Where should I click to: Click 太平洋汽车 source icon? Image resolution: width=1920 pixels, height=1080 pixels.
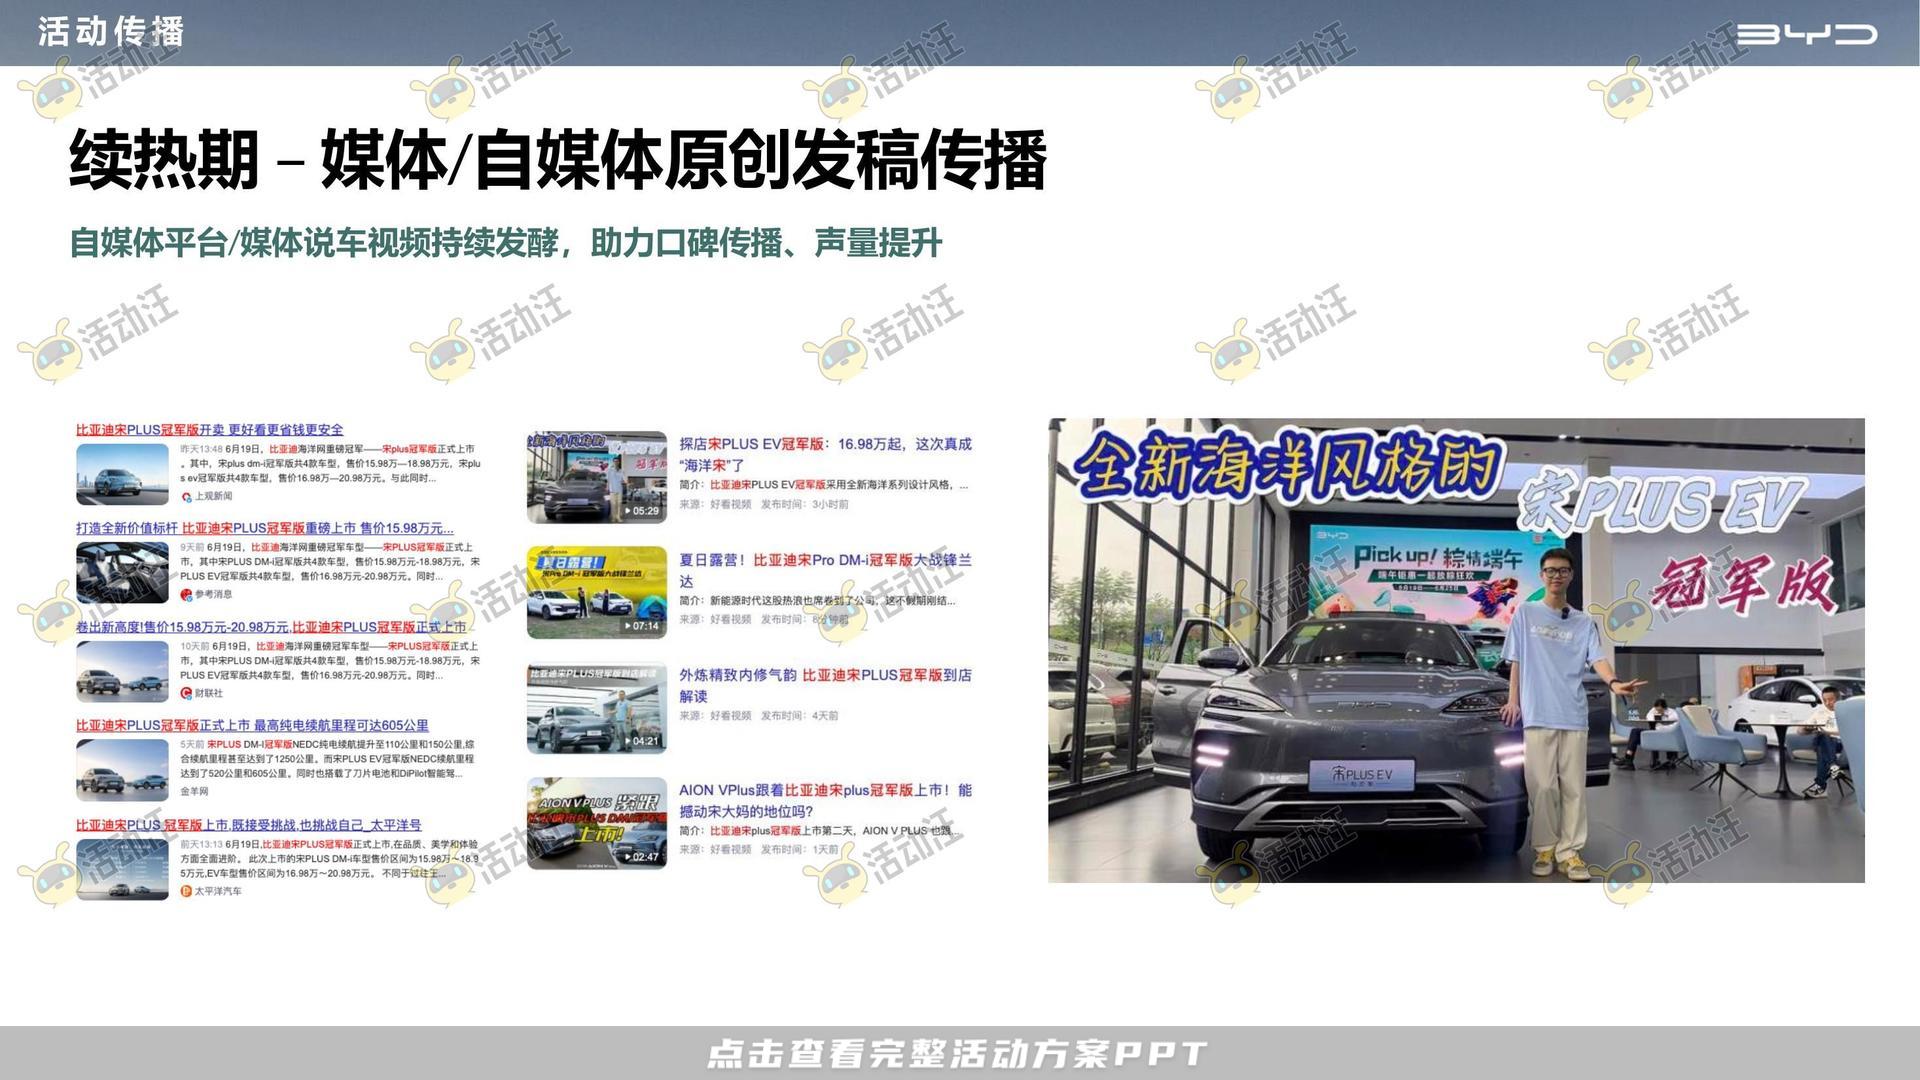tap(186, 891)
